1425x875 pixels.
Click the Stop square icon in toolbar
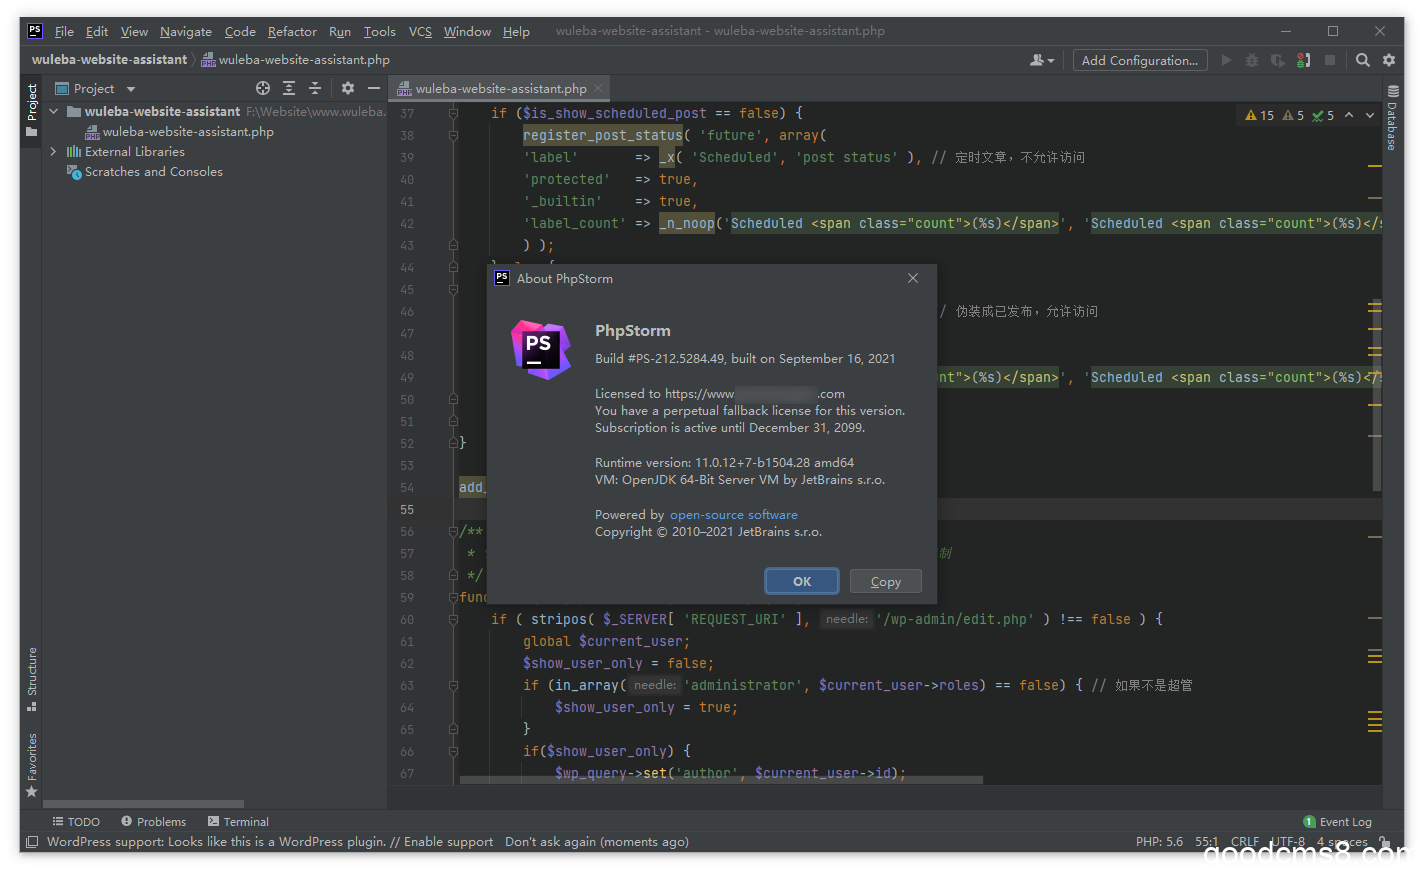(x=1330, y=60)
